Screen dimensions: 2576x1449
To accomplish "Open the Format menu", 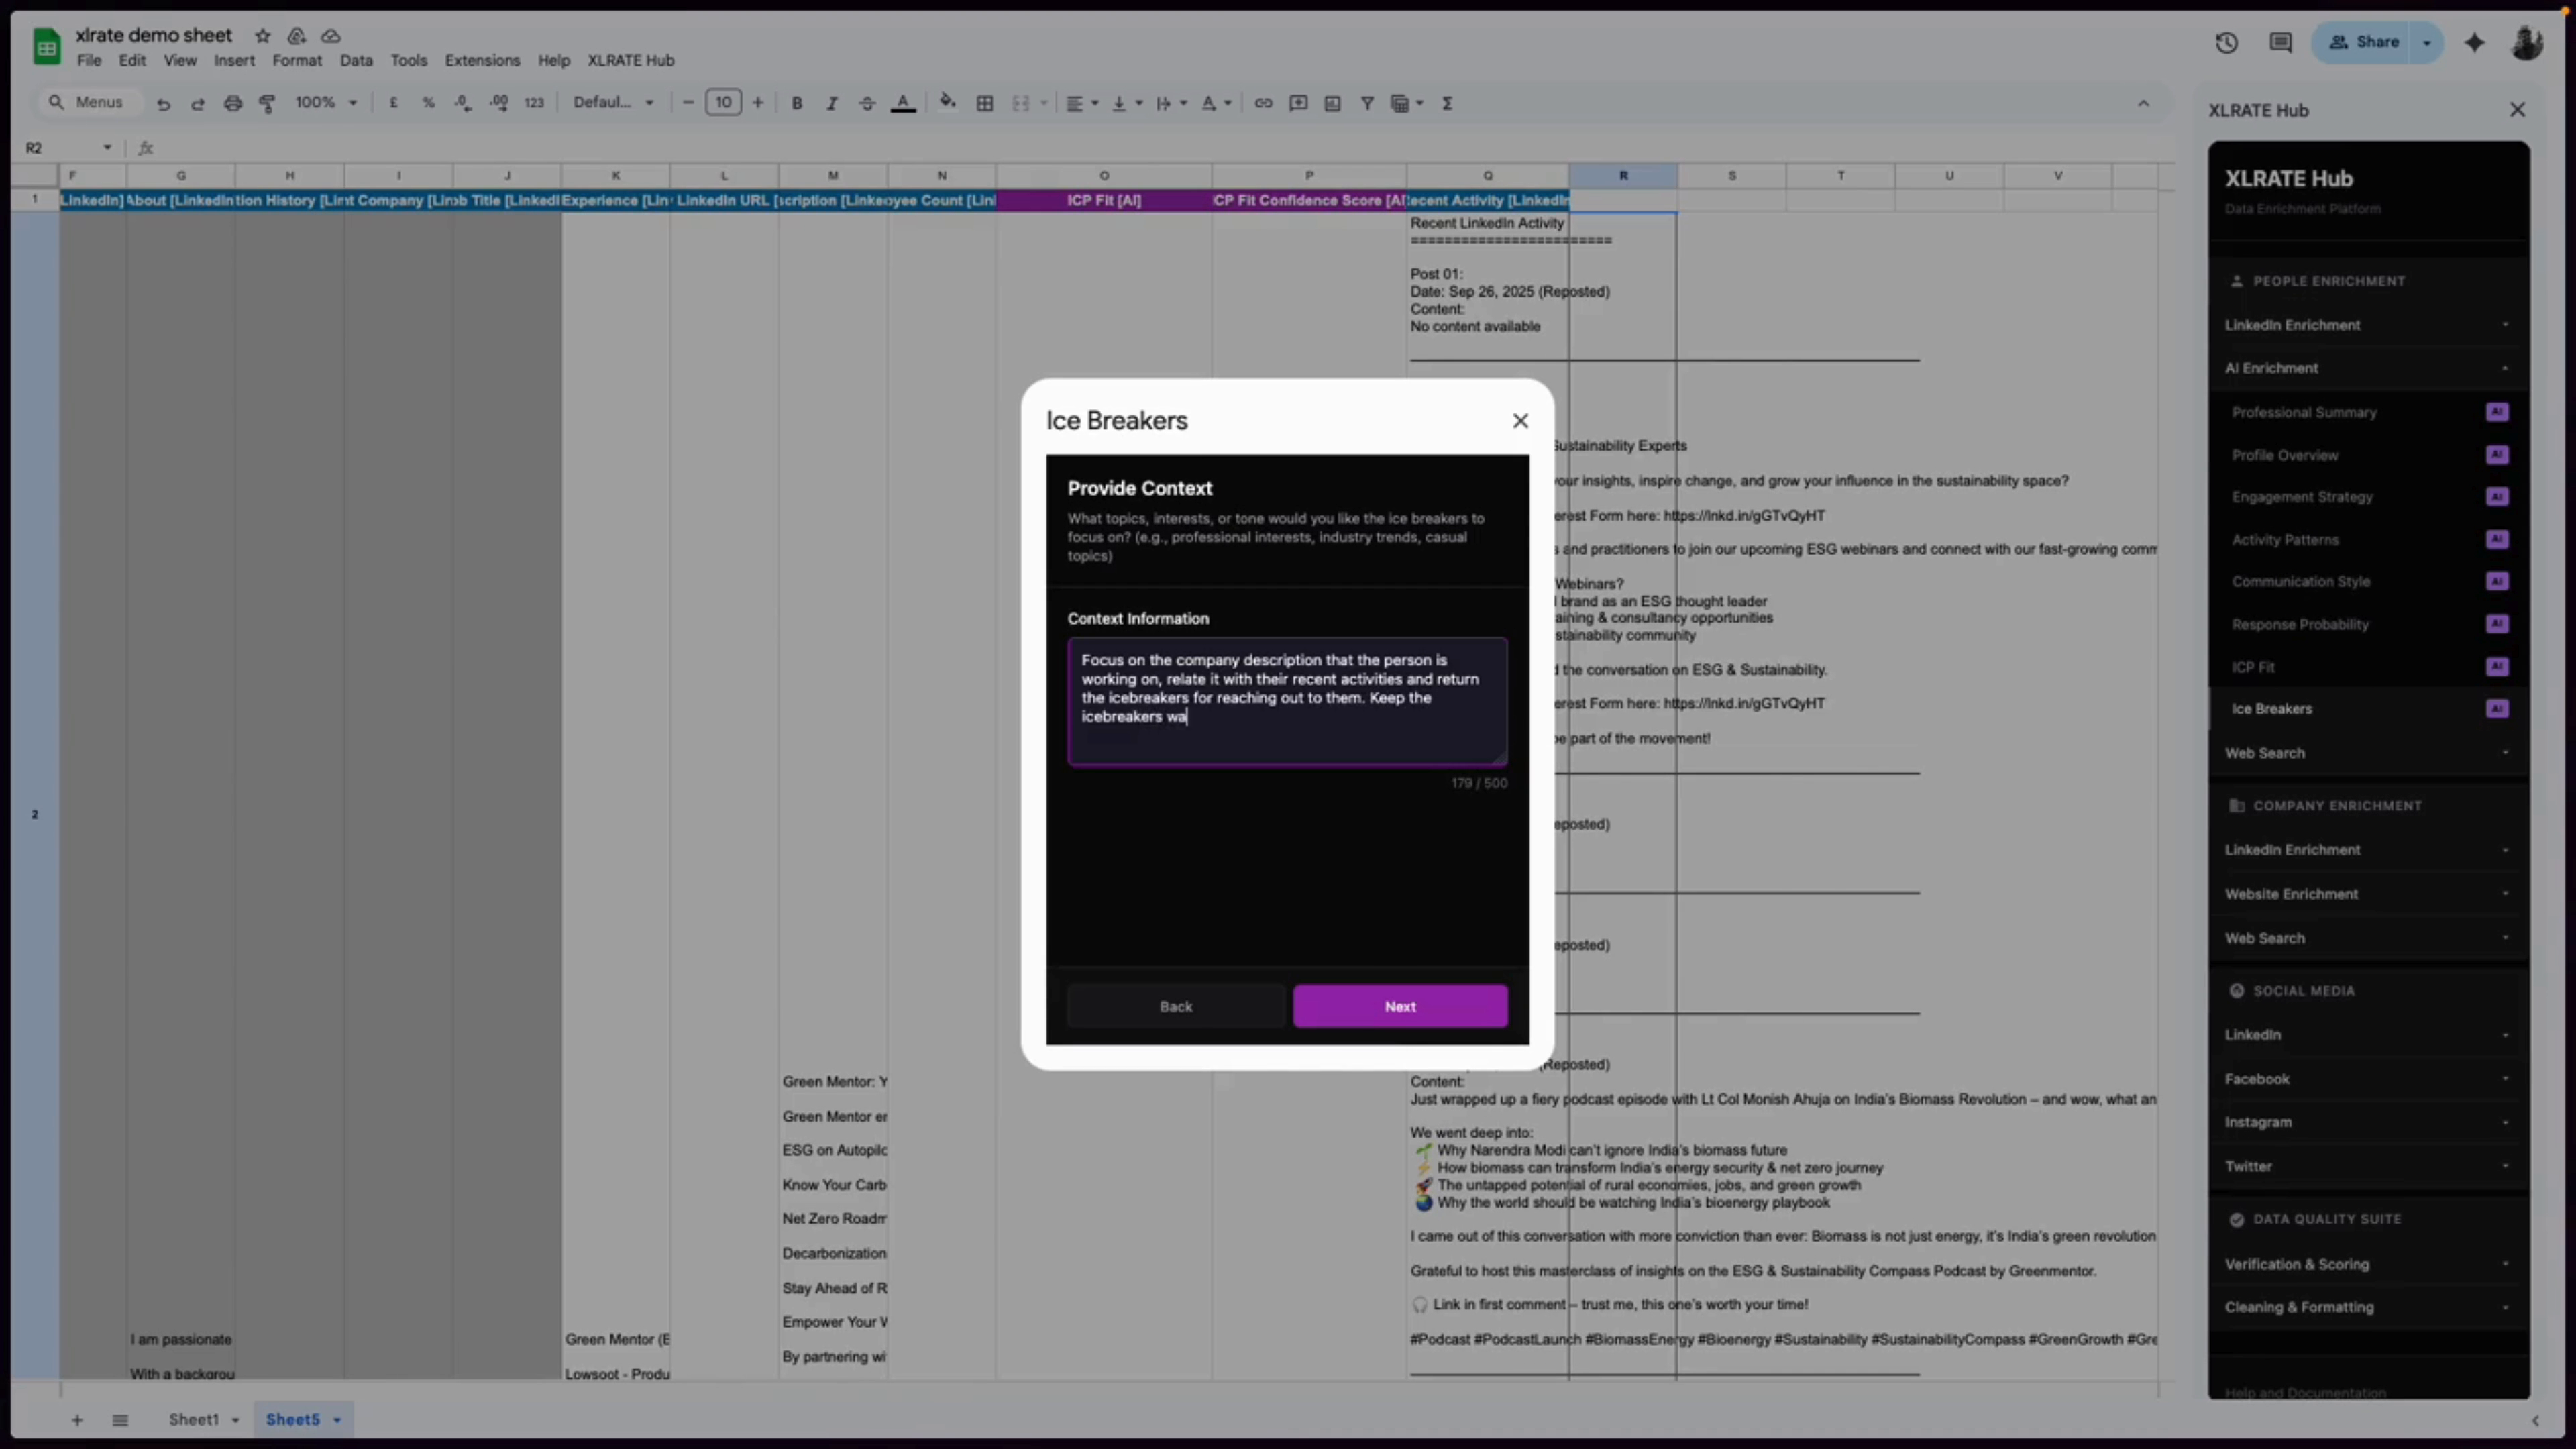I will pos(297,60).
